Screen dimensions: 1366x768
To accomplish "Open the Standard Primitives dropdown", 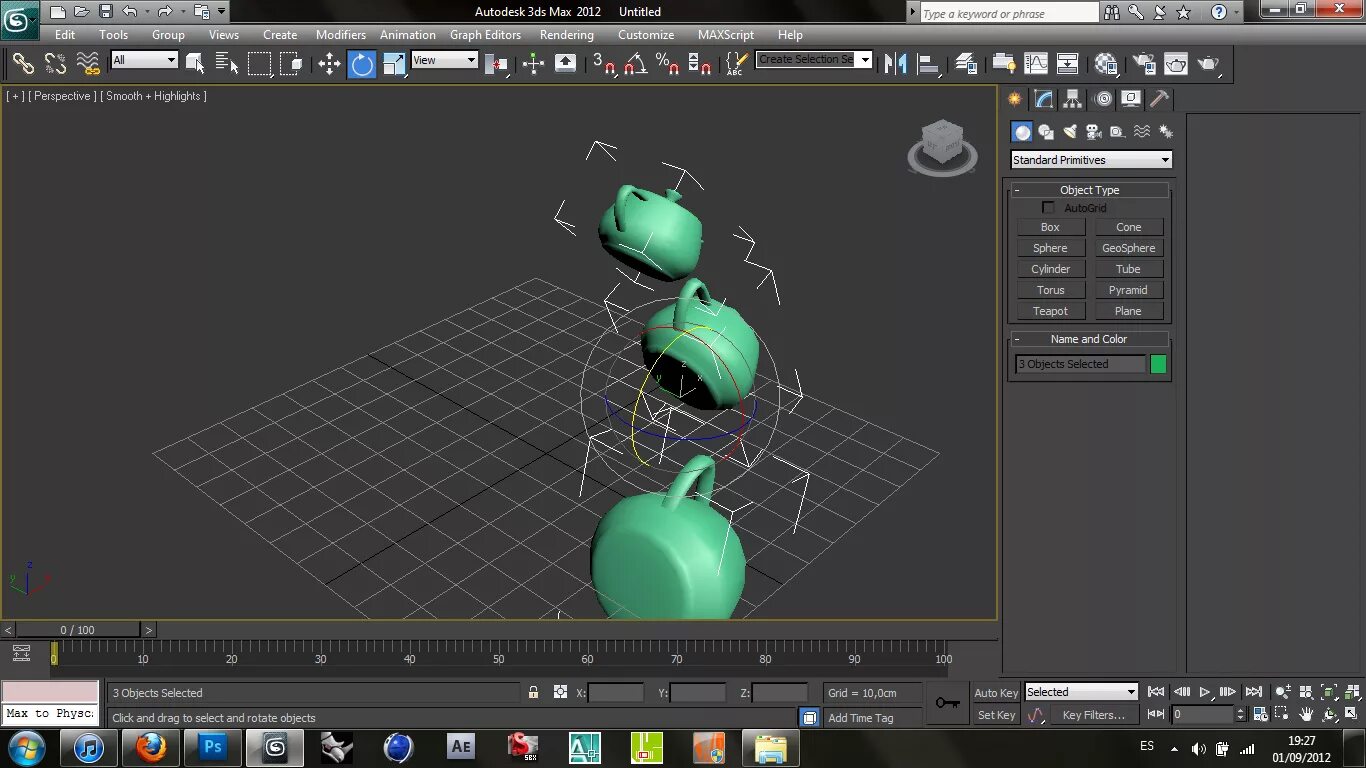I will (x=1090, y=159).
